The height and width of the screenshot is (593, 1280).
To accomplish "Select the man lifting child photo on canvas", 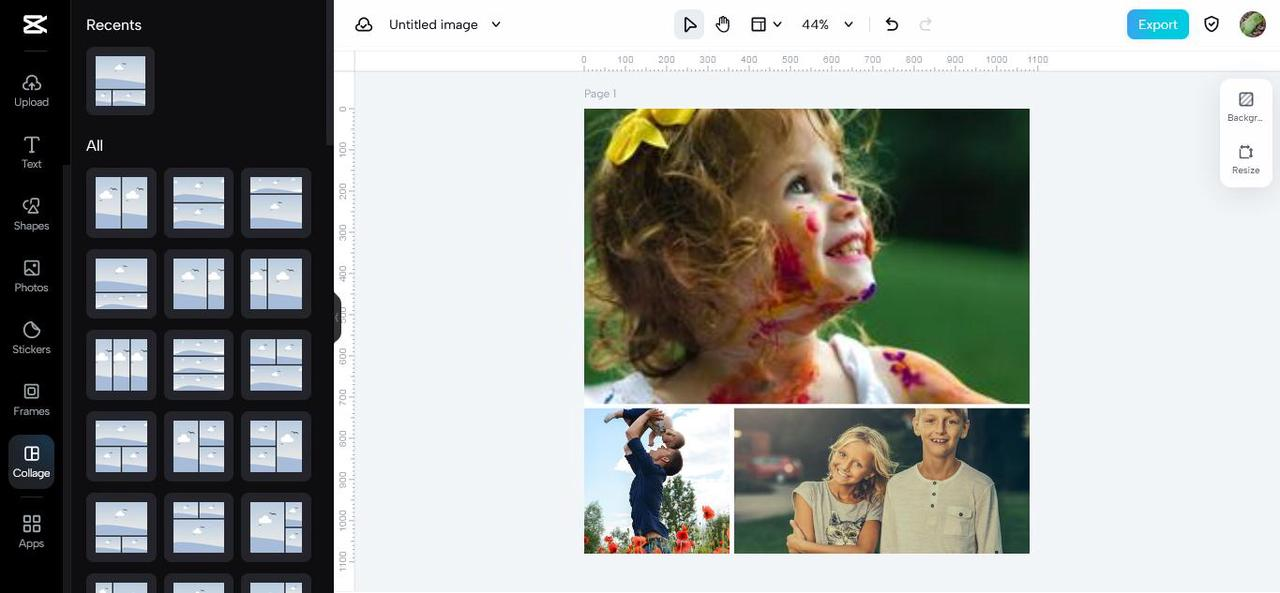I will coord(657,481).
